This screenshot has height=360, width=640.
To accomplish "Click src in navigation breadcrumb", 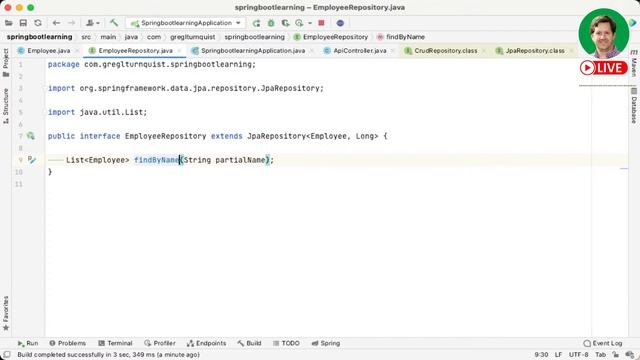I will [86, 37].
